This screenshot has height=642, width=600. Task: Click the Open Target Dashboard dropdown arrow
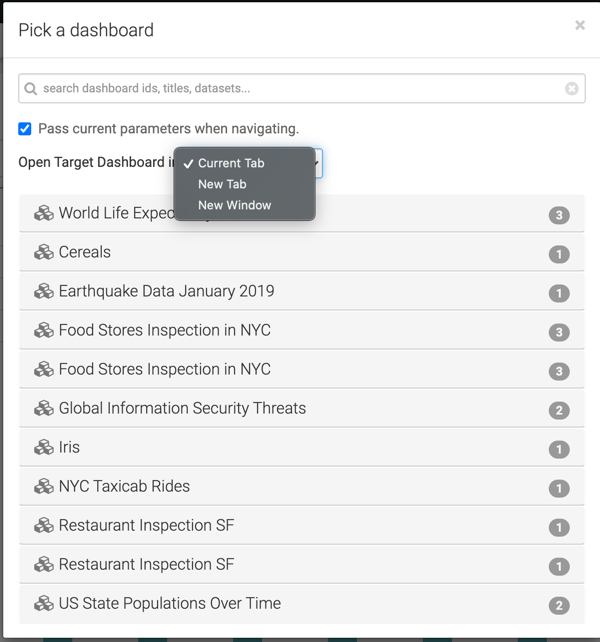[316, 163]
